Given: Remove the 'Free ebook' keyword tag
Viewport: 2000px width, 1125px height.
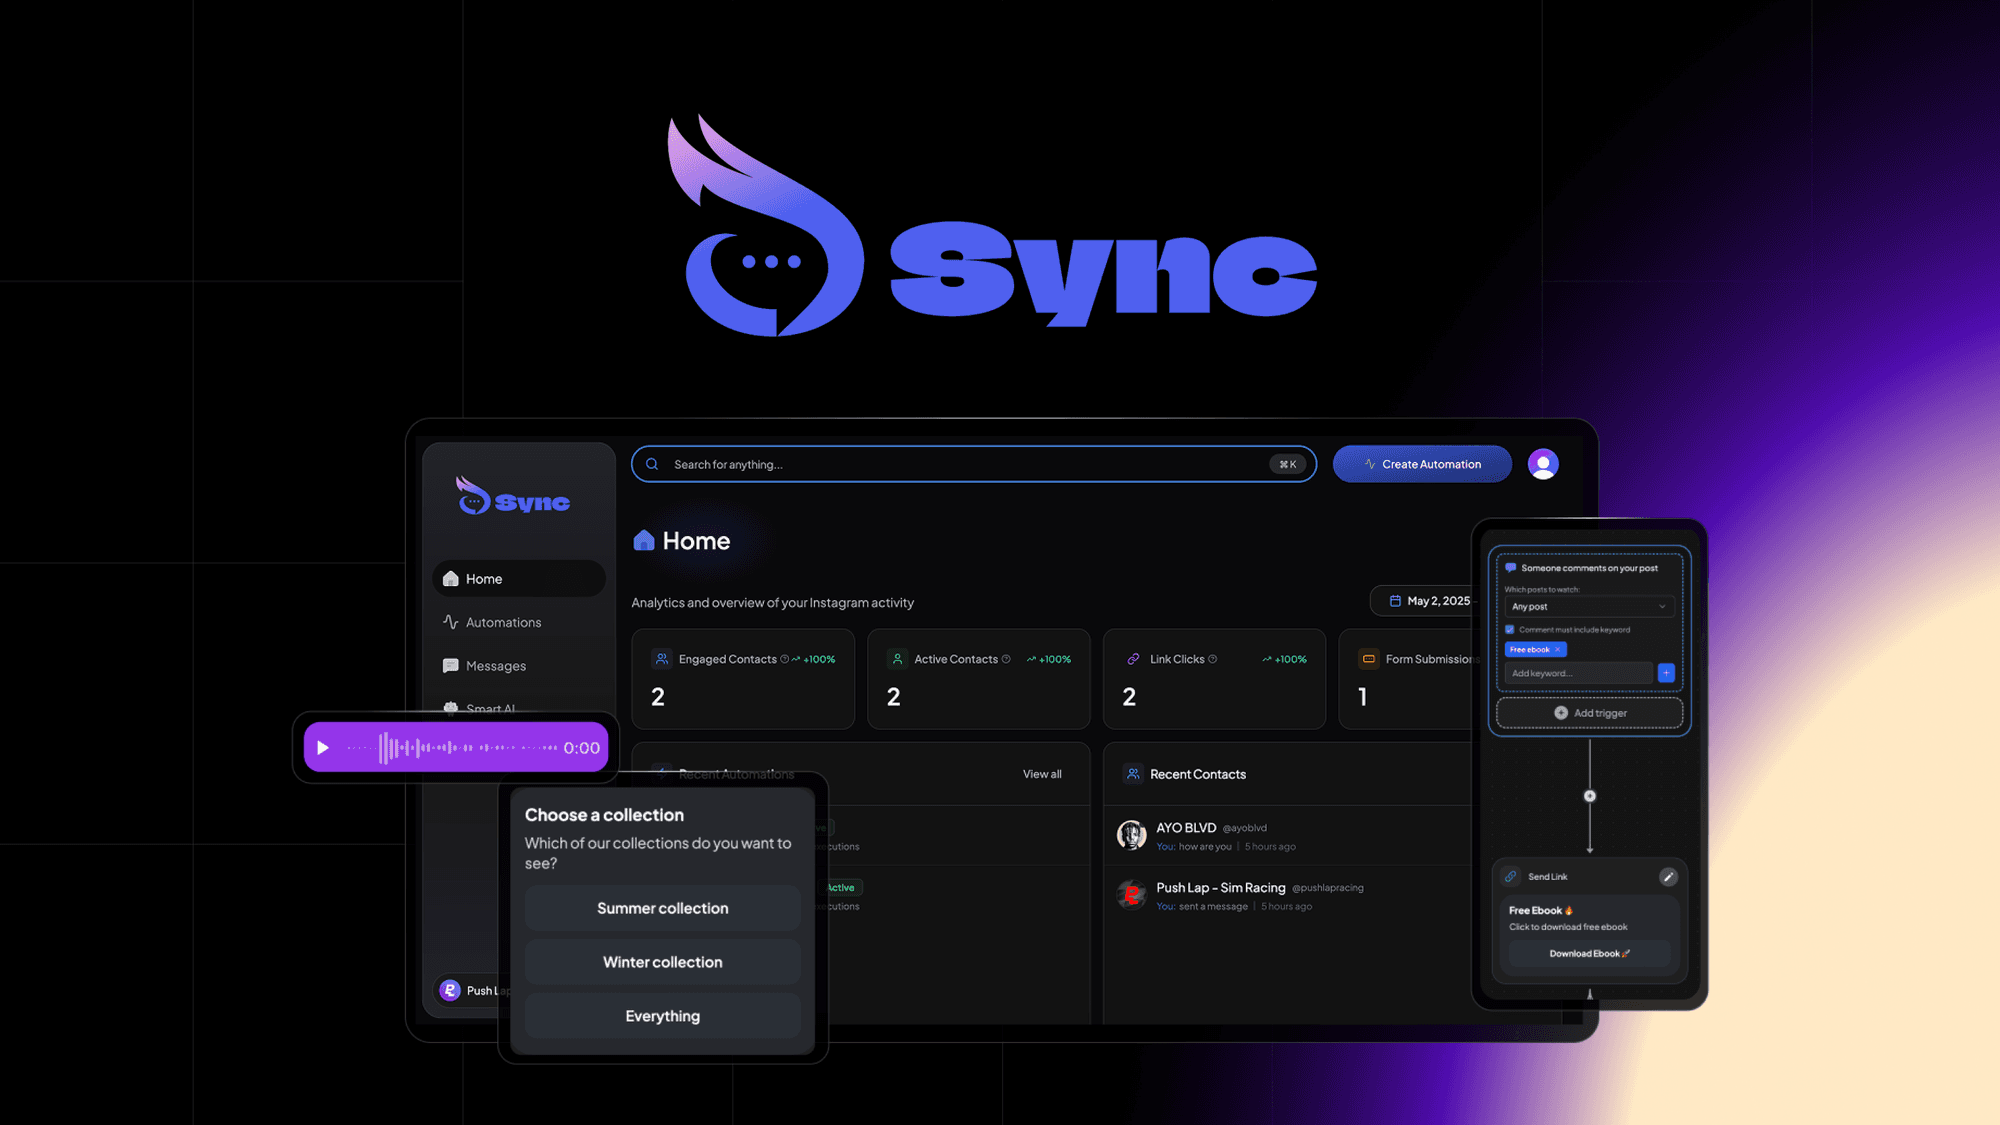Looking at the screenshot, I should [x=1560, y=649].
